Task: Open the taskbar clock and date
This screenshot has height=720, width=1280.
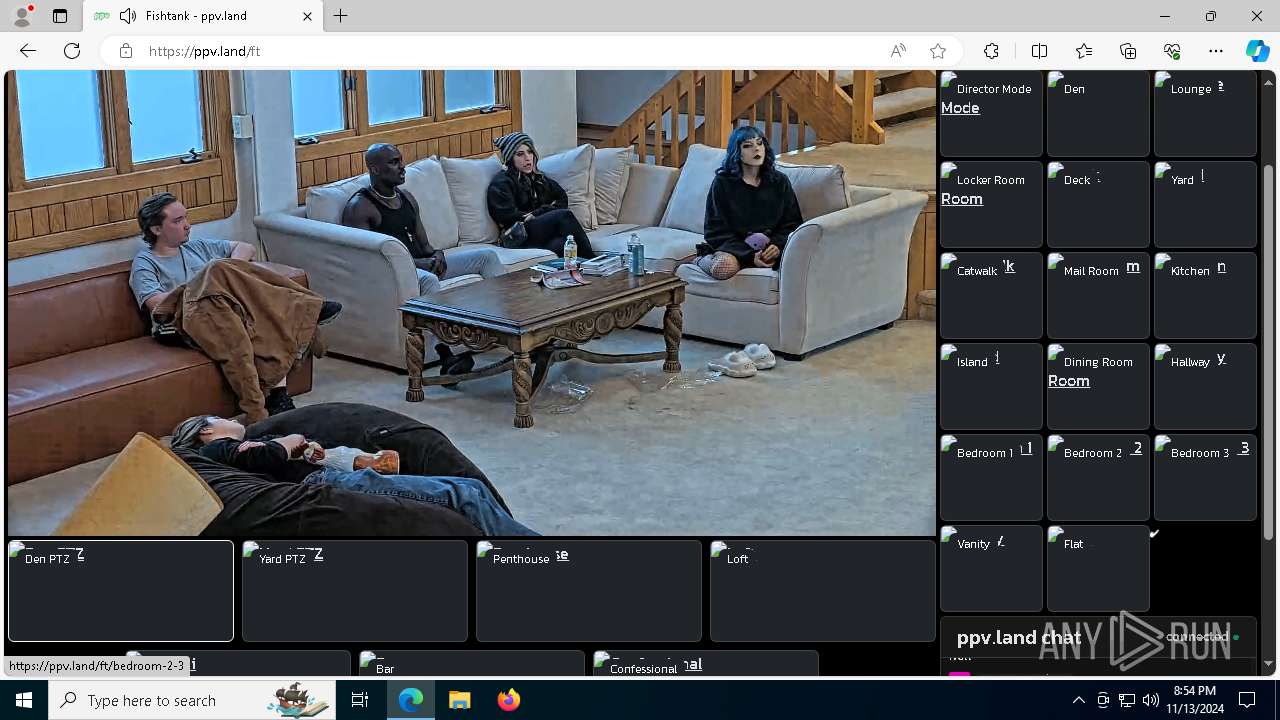Action: coord(1194,700)
